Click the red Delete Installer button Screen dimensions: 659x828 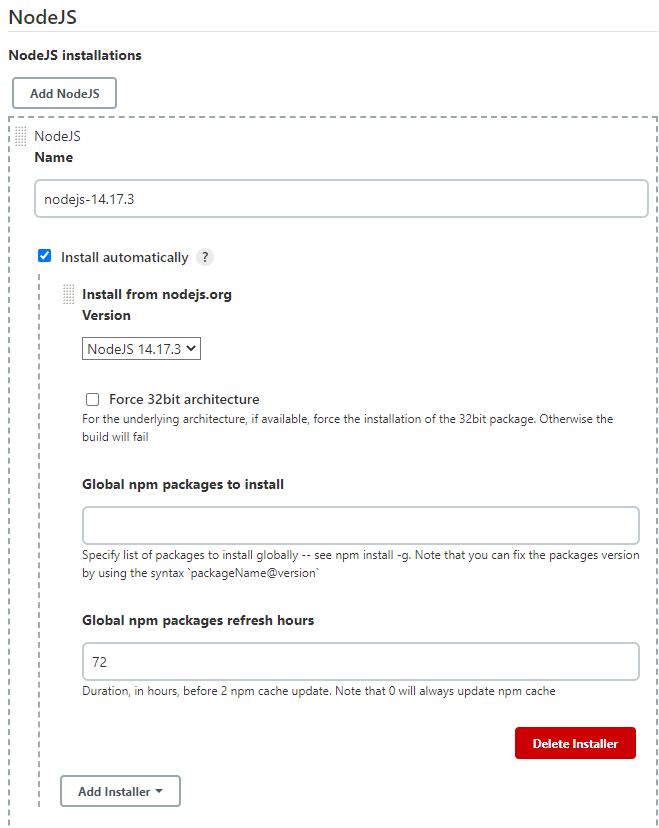tap(575, 743)
